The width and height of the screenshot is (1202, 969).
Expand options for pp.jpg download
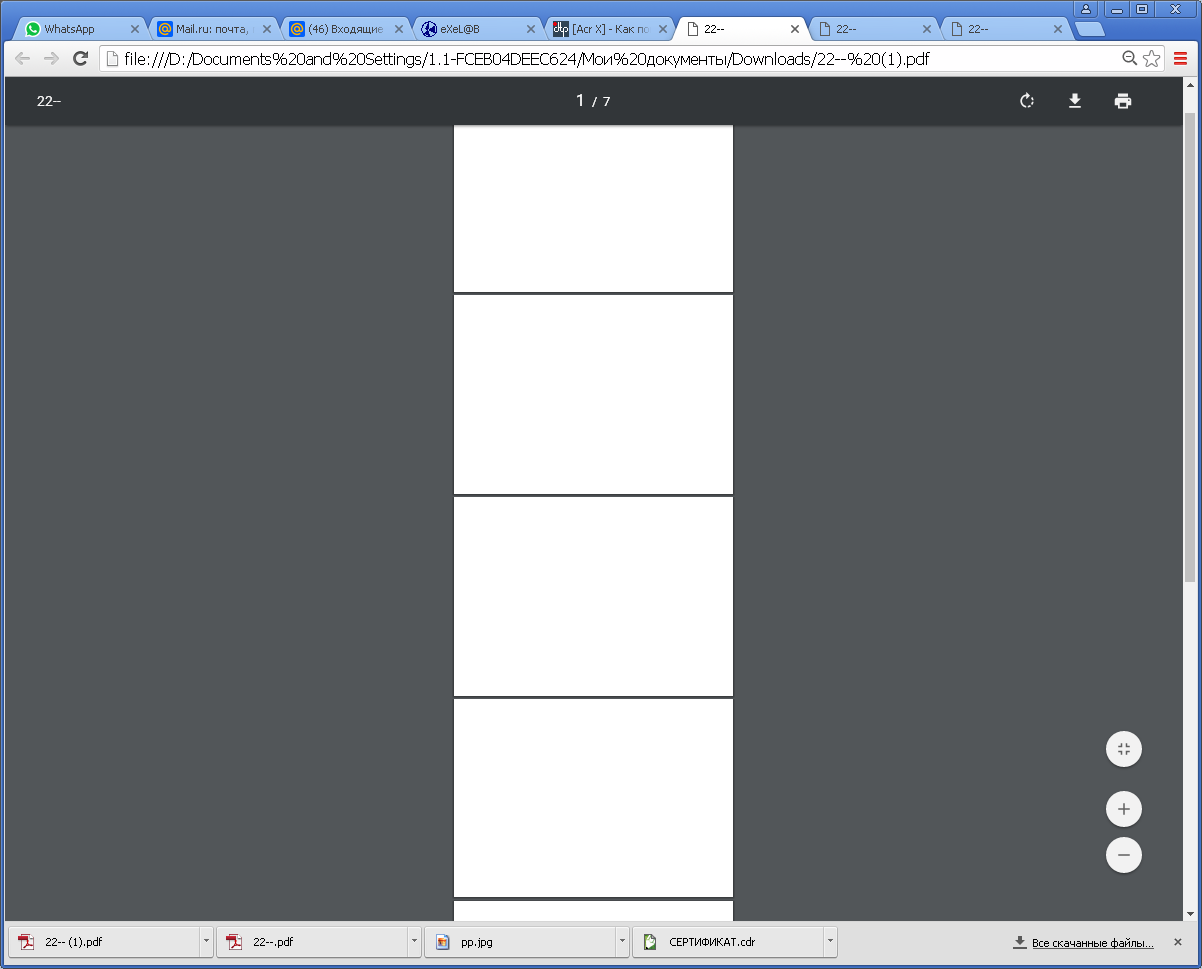[622, 942]
